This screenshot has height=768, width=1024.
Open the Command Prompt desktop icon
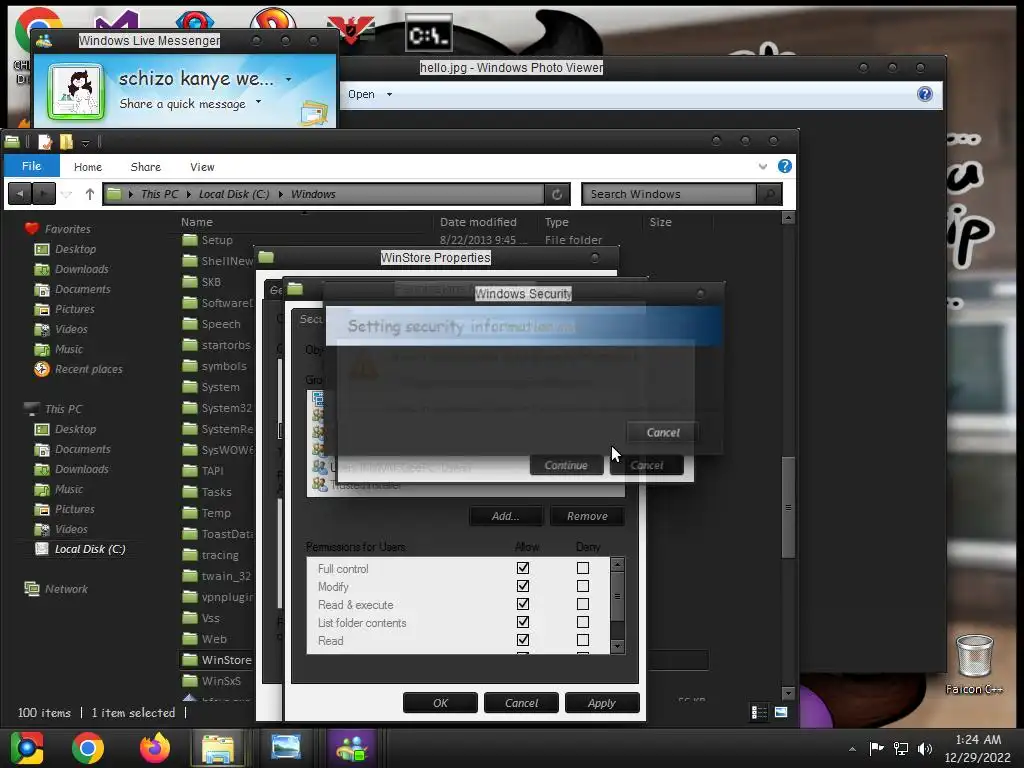[428, 33]
